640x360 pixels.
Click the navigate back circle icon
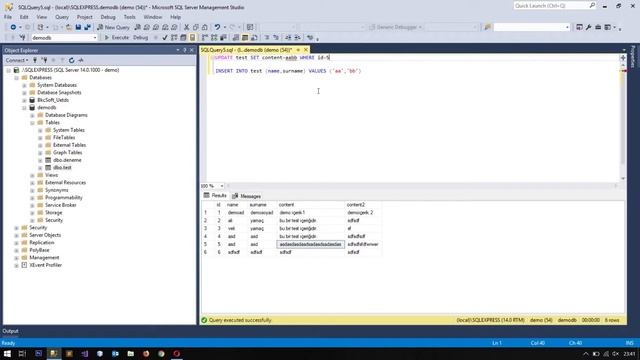click(x=13, y=27)
